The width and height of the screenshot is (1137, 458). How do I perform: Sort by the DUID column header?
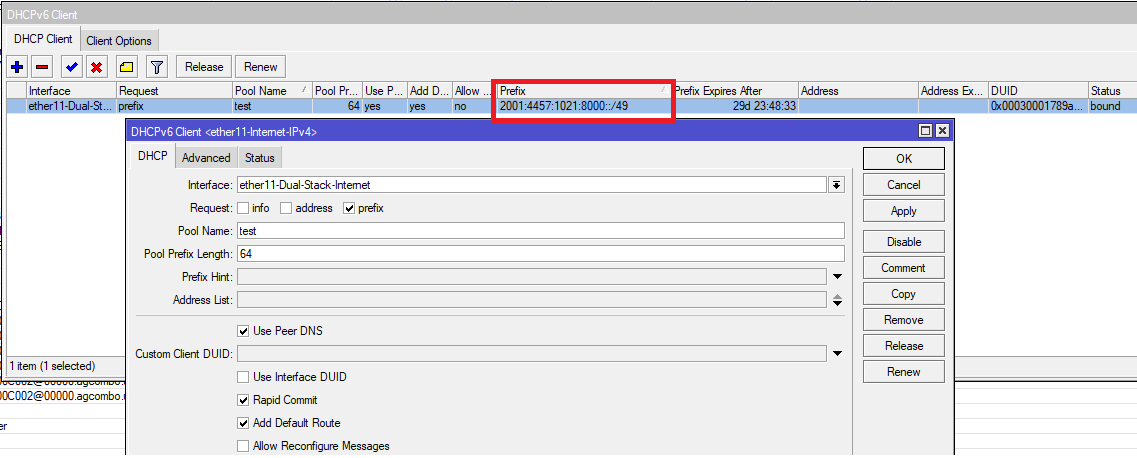pos(1038,91)
